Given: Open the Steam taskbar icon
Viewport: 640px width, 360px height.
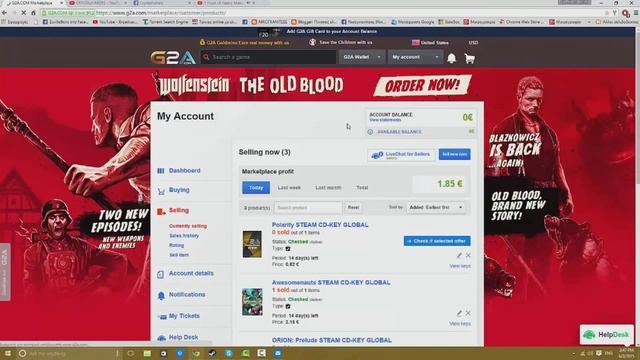Looking at the screenshot, I should [x=212, y=353].
